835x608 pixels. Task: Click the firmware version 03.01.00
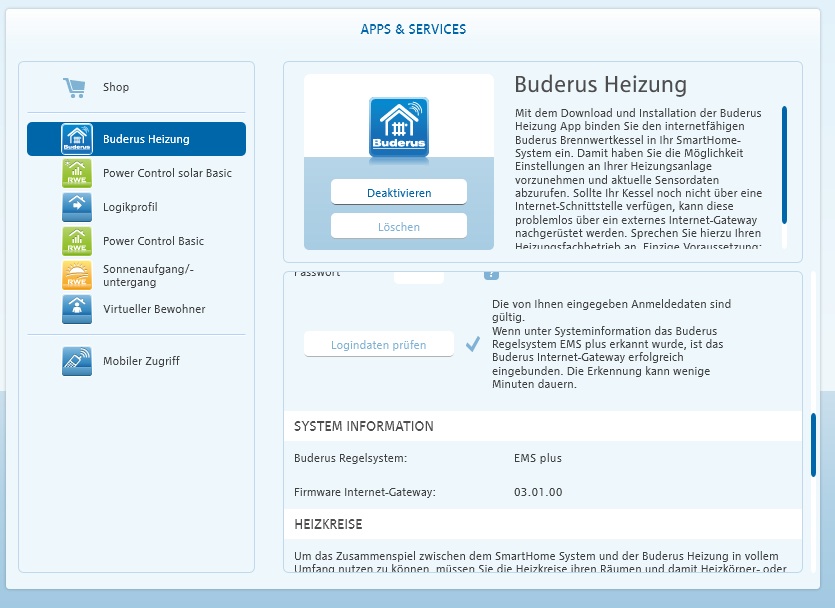538,492
